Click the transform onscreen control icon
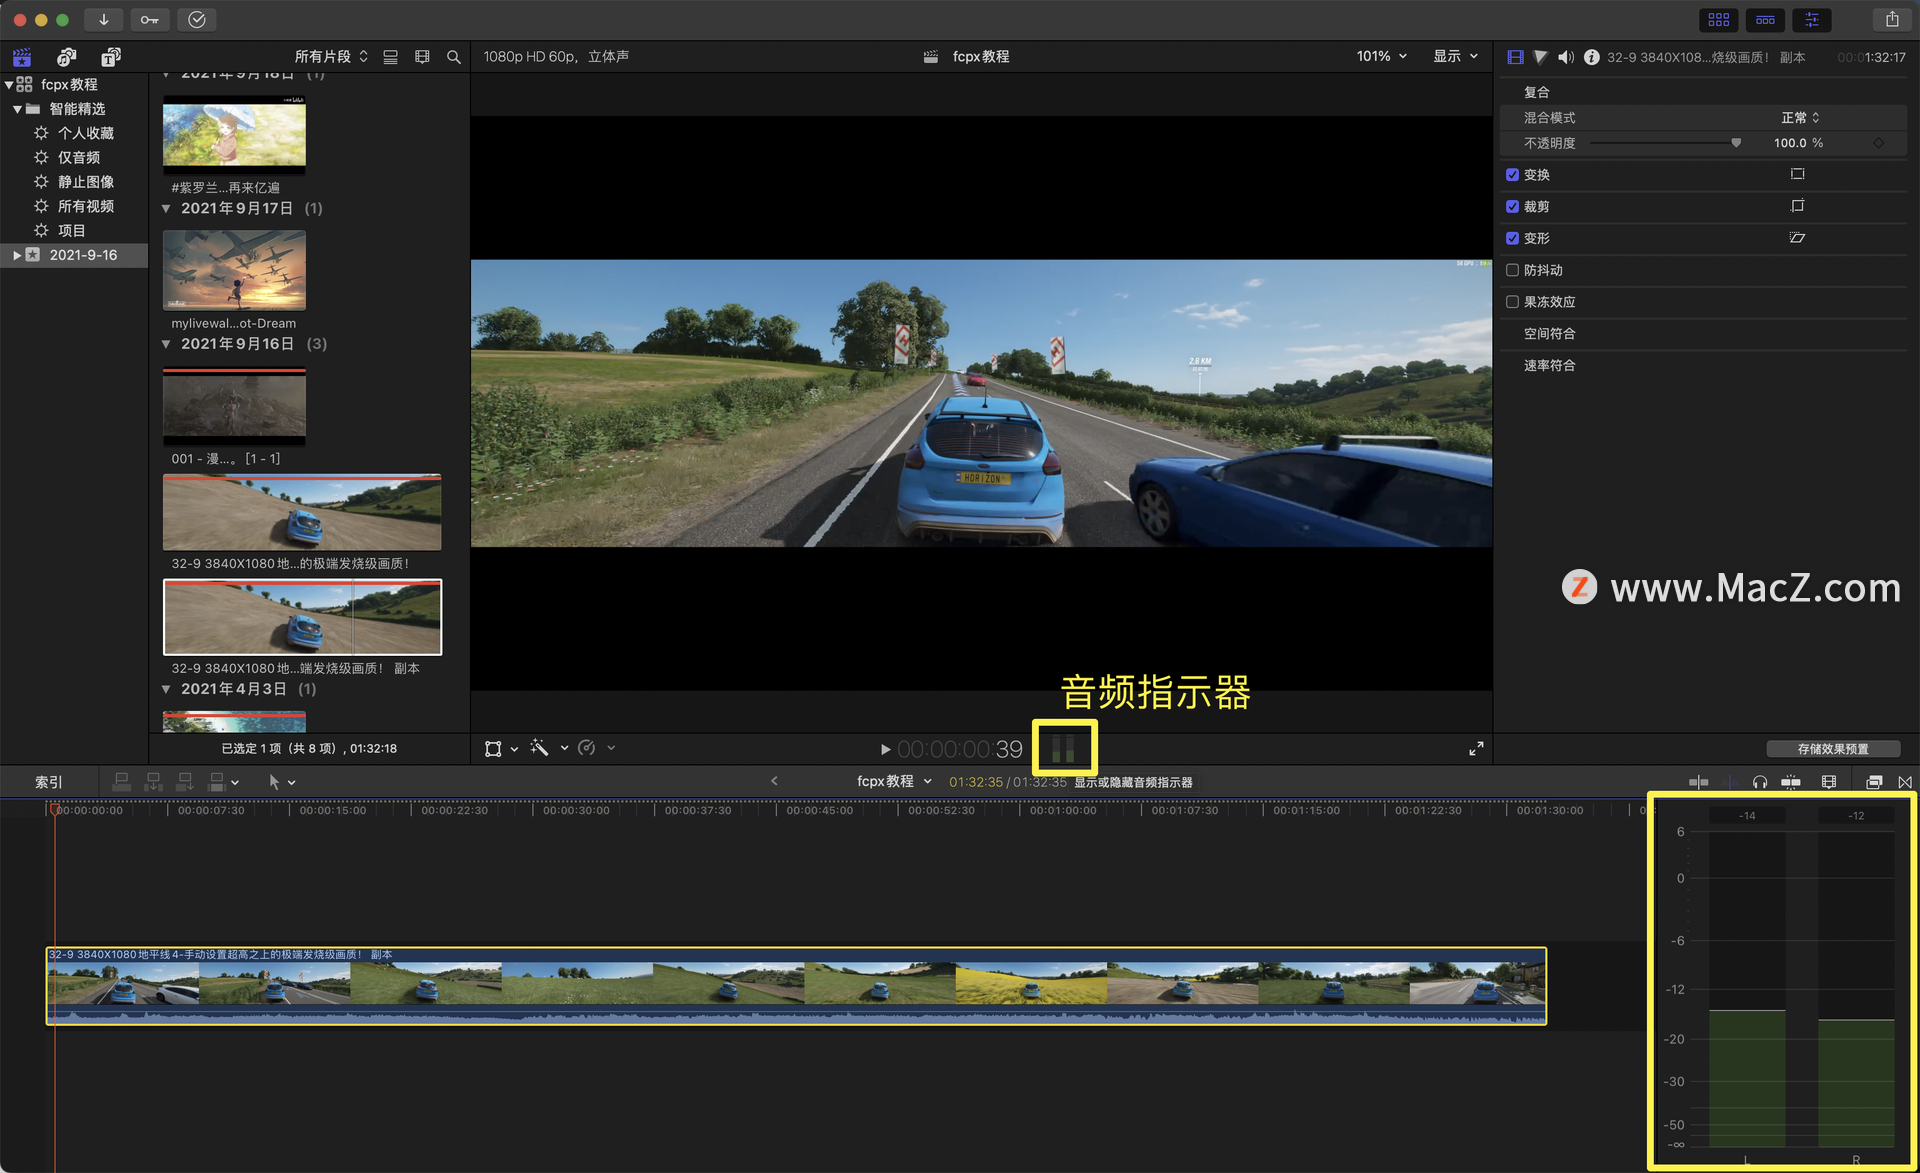 pos(1797,174)
